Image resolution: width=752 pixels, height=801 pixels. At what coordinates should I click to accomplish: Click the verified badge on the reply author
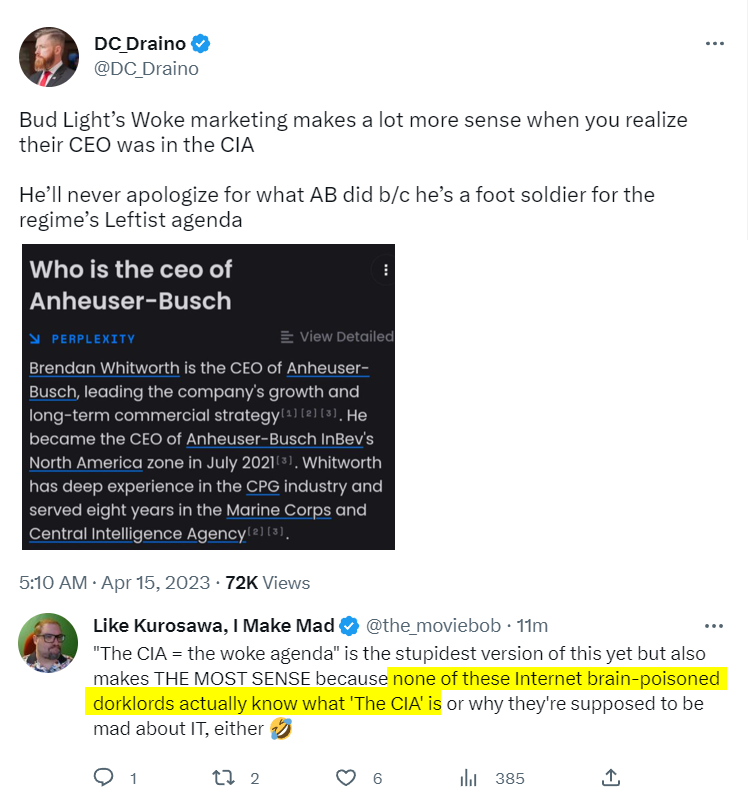[x=349, y=627]
